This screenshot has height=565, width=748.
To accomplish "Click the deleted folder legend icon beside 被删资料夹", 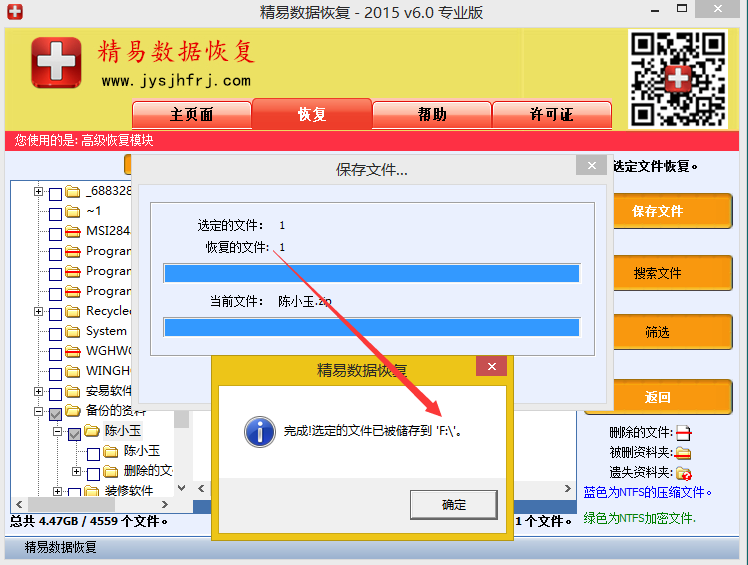I will (684, 453).
